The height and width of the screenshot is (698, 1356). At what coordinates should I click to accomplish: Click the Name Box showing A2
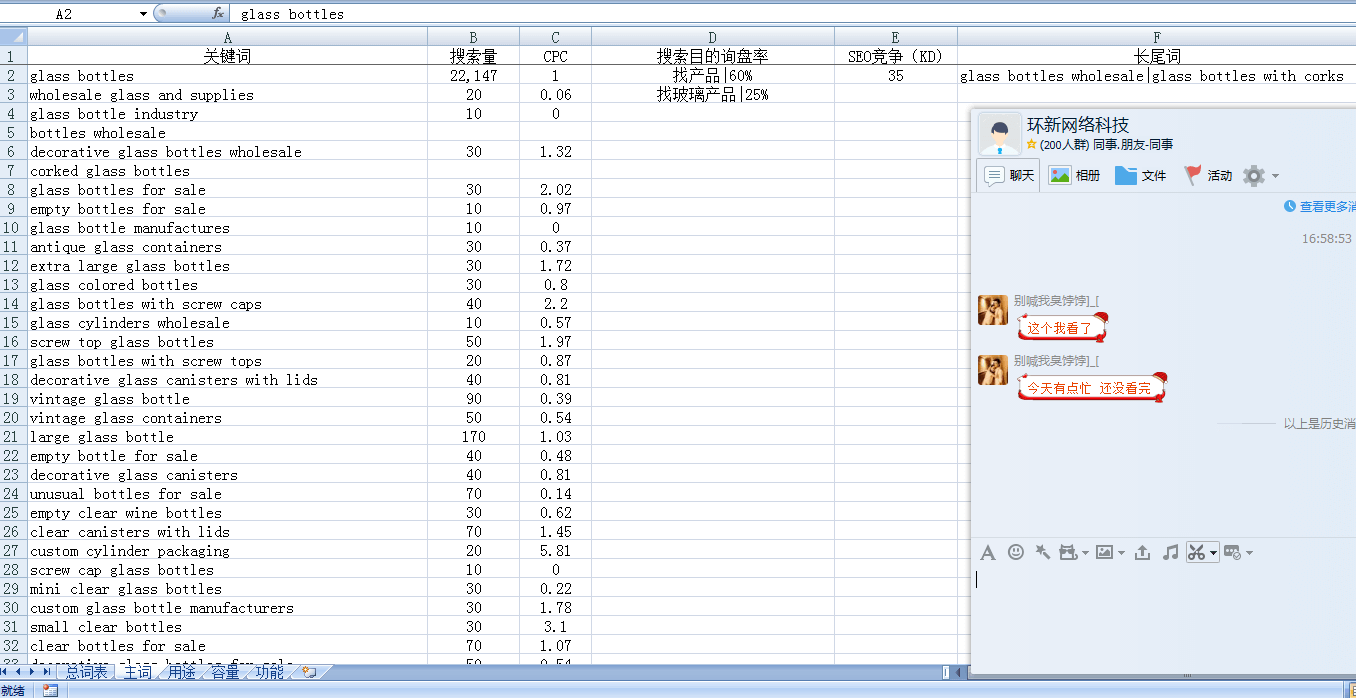(70, 14)
